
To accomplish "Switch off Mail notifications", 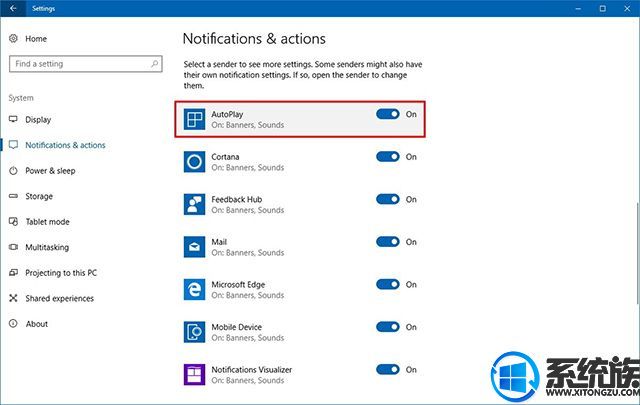I will click(388, 242).
